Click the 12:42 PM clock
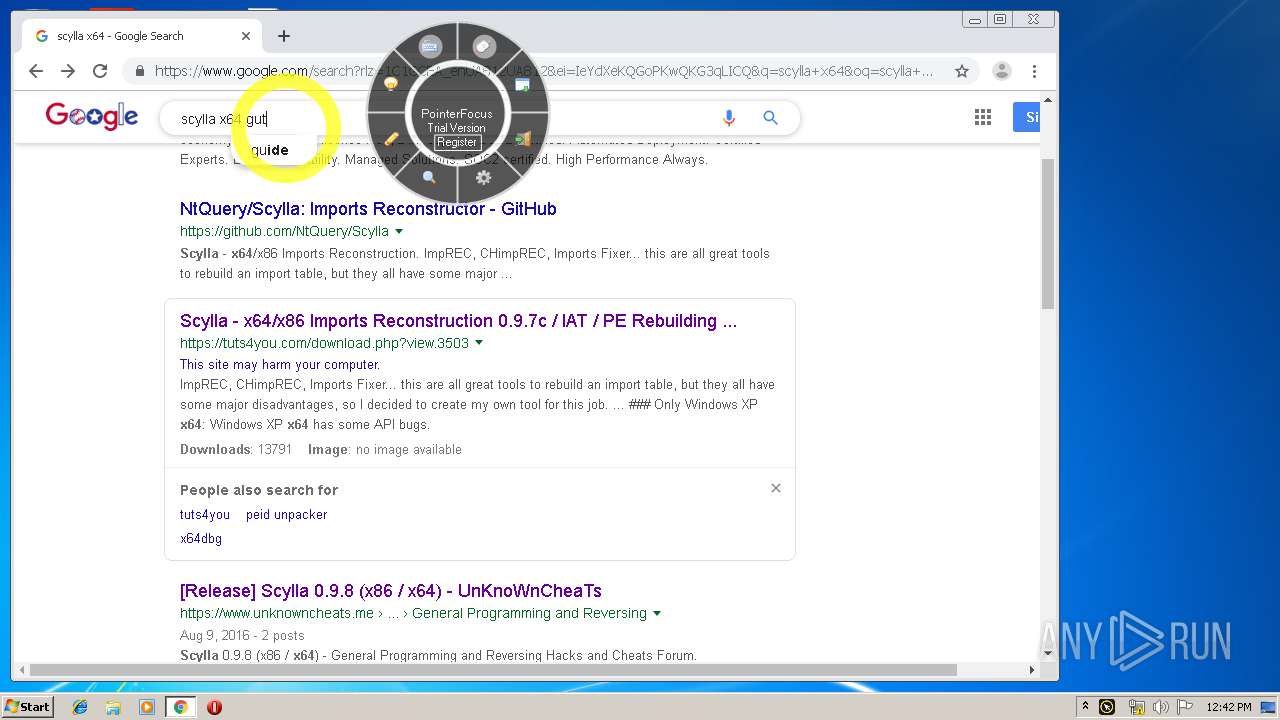This screenshot has width=1280, height=720. (1229, 707)
